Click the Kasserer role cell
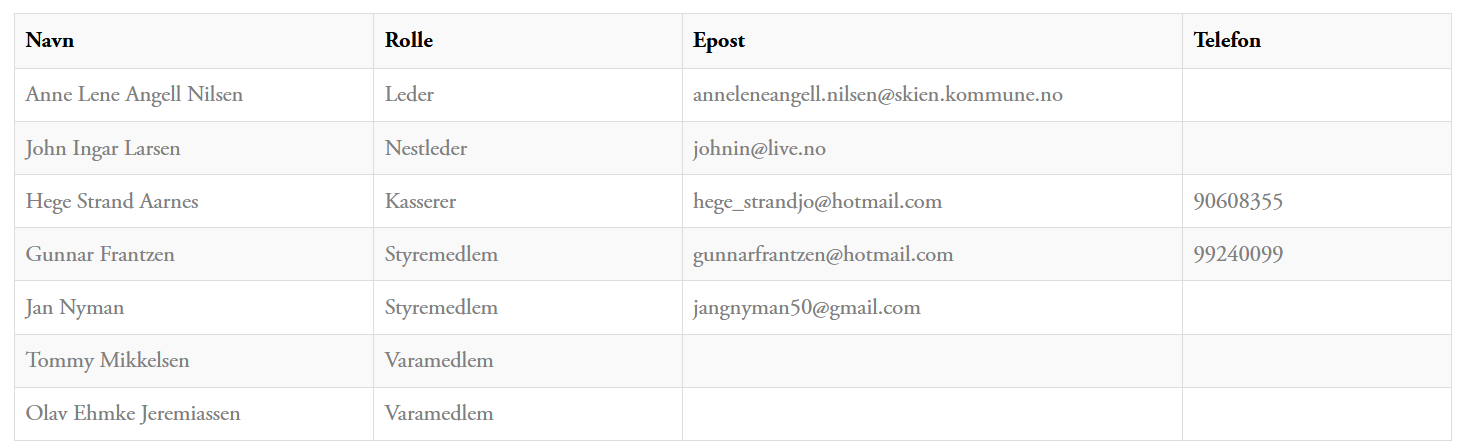This screenshot has width=1465, height=445. 420,202
